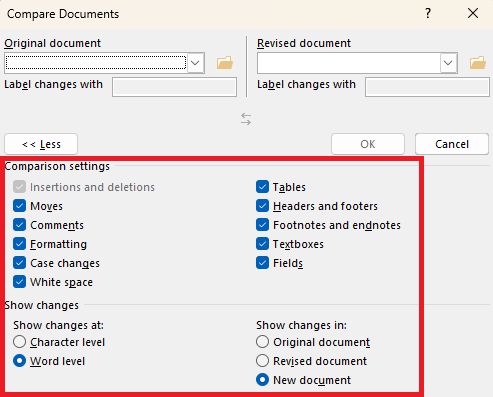Select Character level radio button

(x=20, y=342)
